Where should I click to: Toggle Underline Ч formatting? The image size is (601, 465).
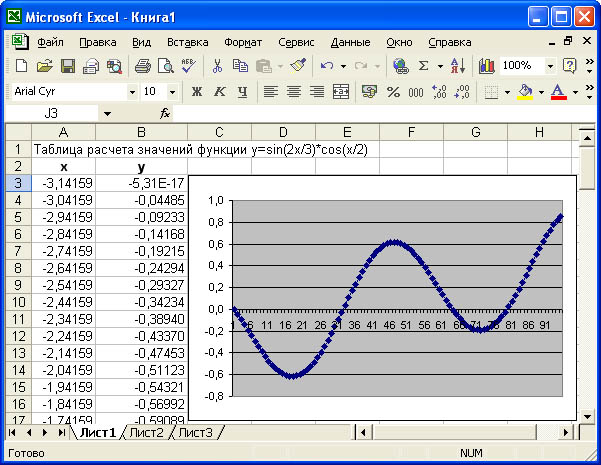click(242, 92)
